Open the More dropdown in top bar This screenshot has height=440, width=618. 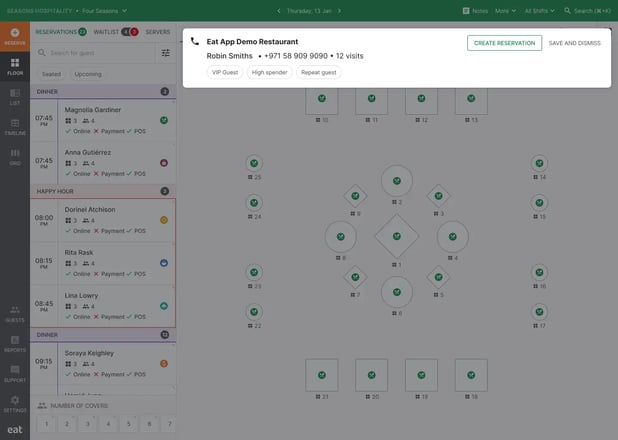click(x=505, y=11)
